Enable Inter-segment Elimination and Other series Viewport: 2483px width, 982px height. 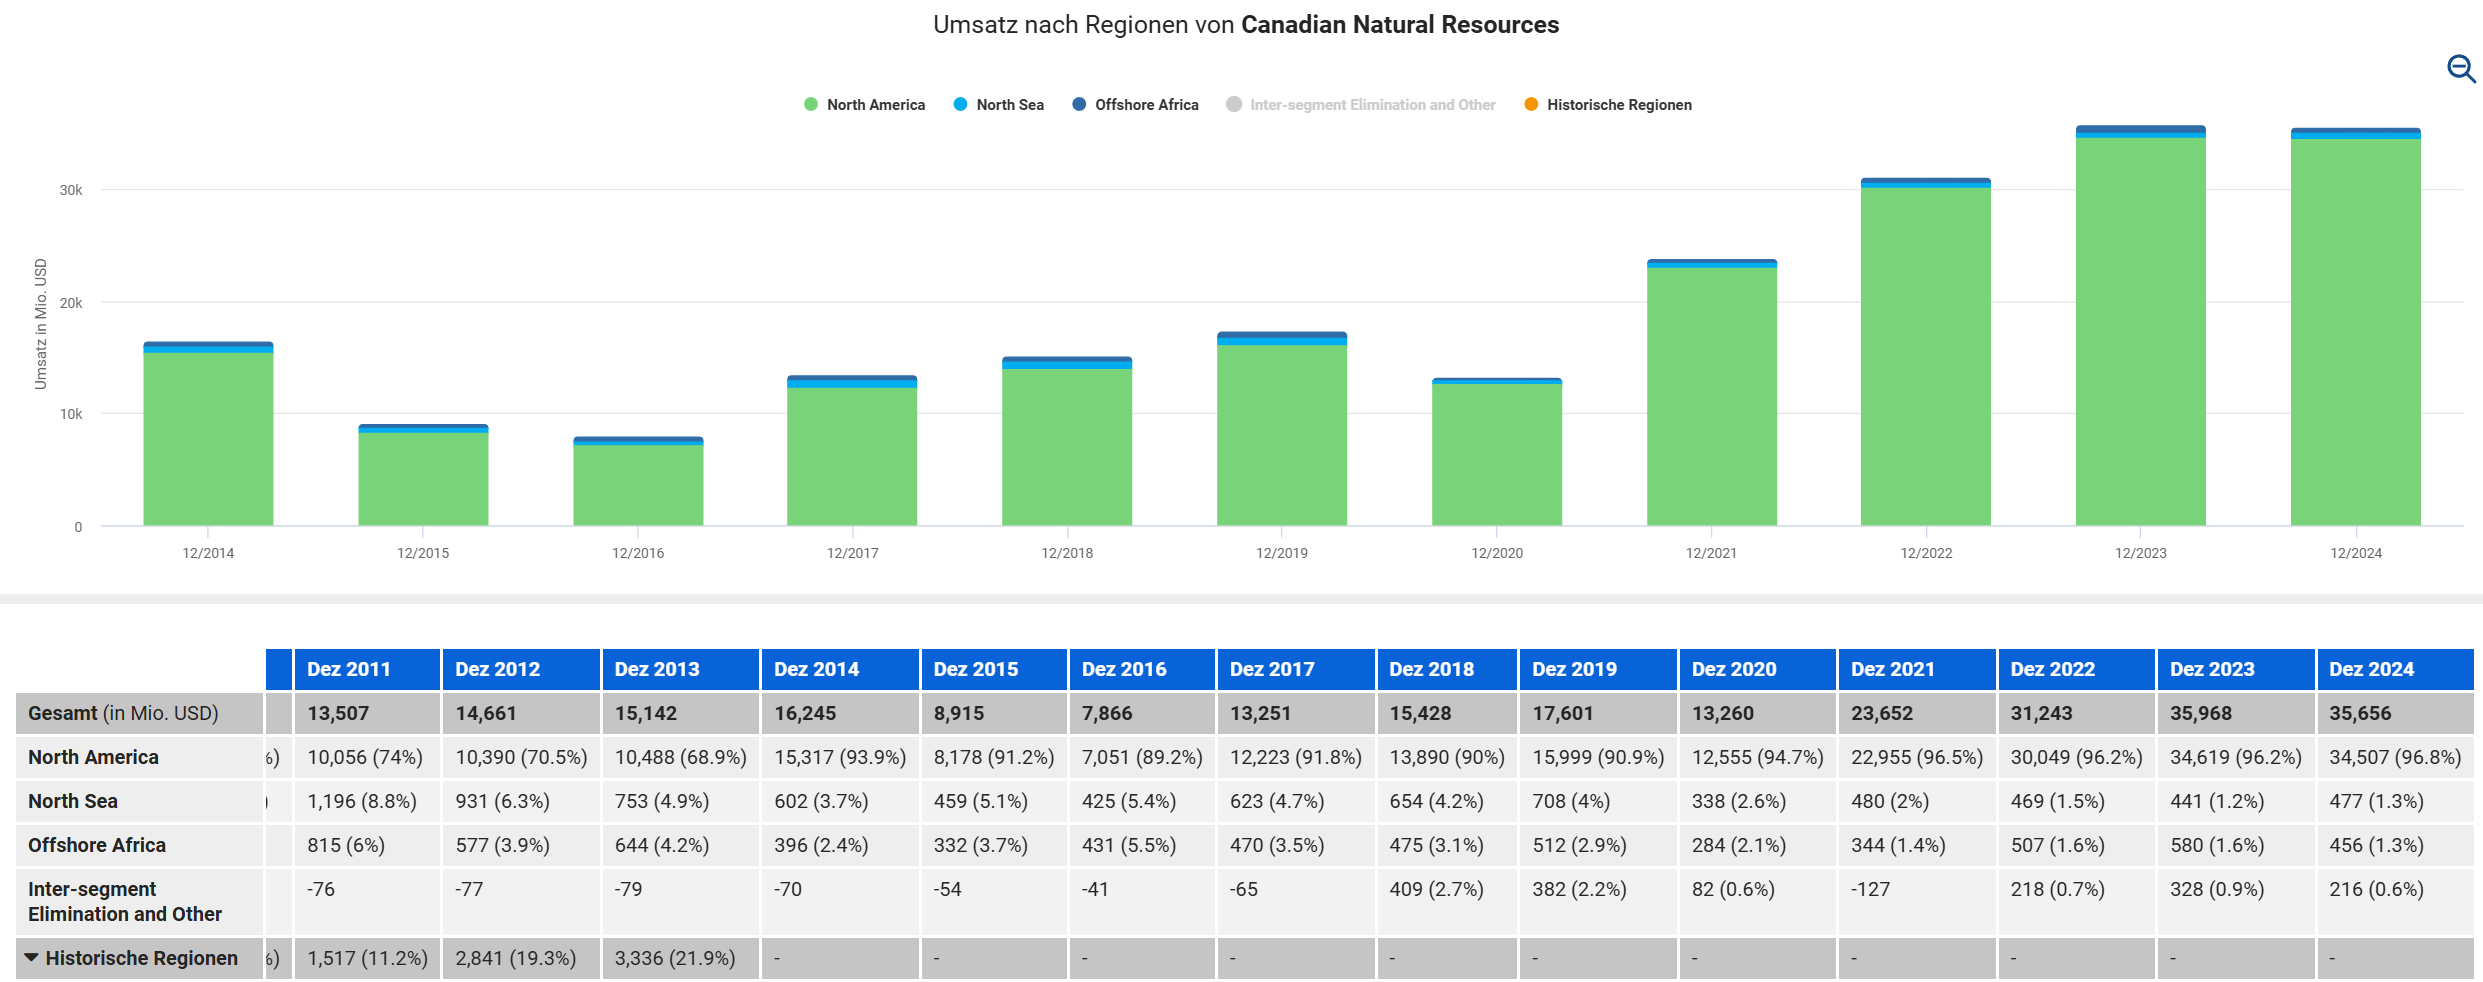point(1372,105)
